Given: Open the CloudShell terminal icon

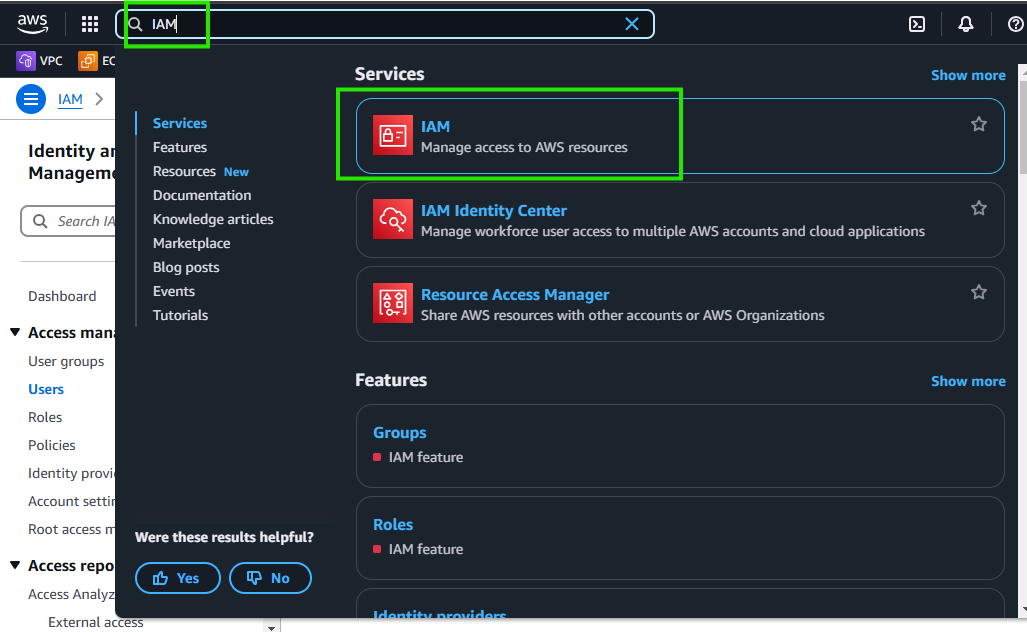Looking at the screenshot, I should 917,24.
